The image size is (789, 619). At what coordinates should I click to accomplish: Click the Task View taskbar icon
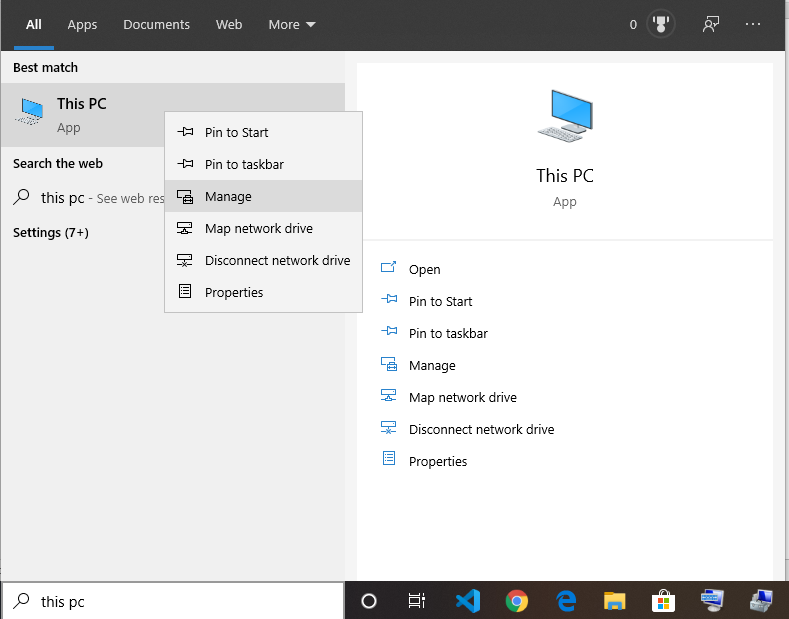click(417, 600)
